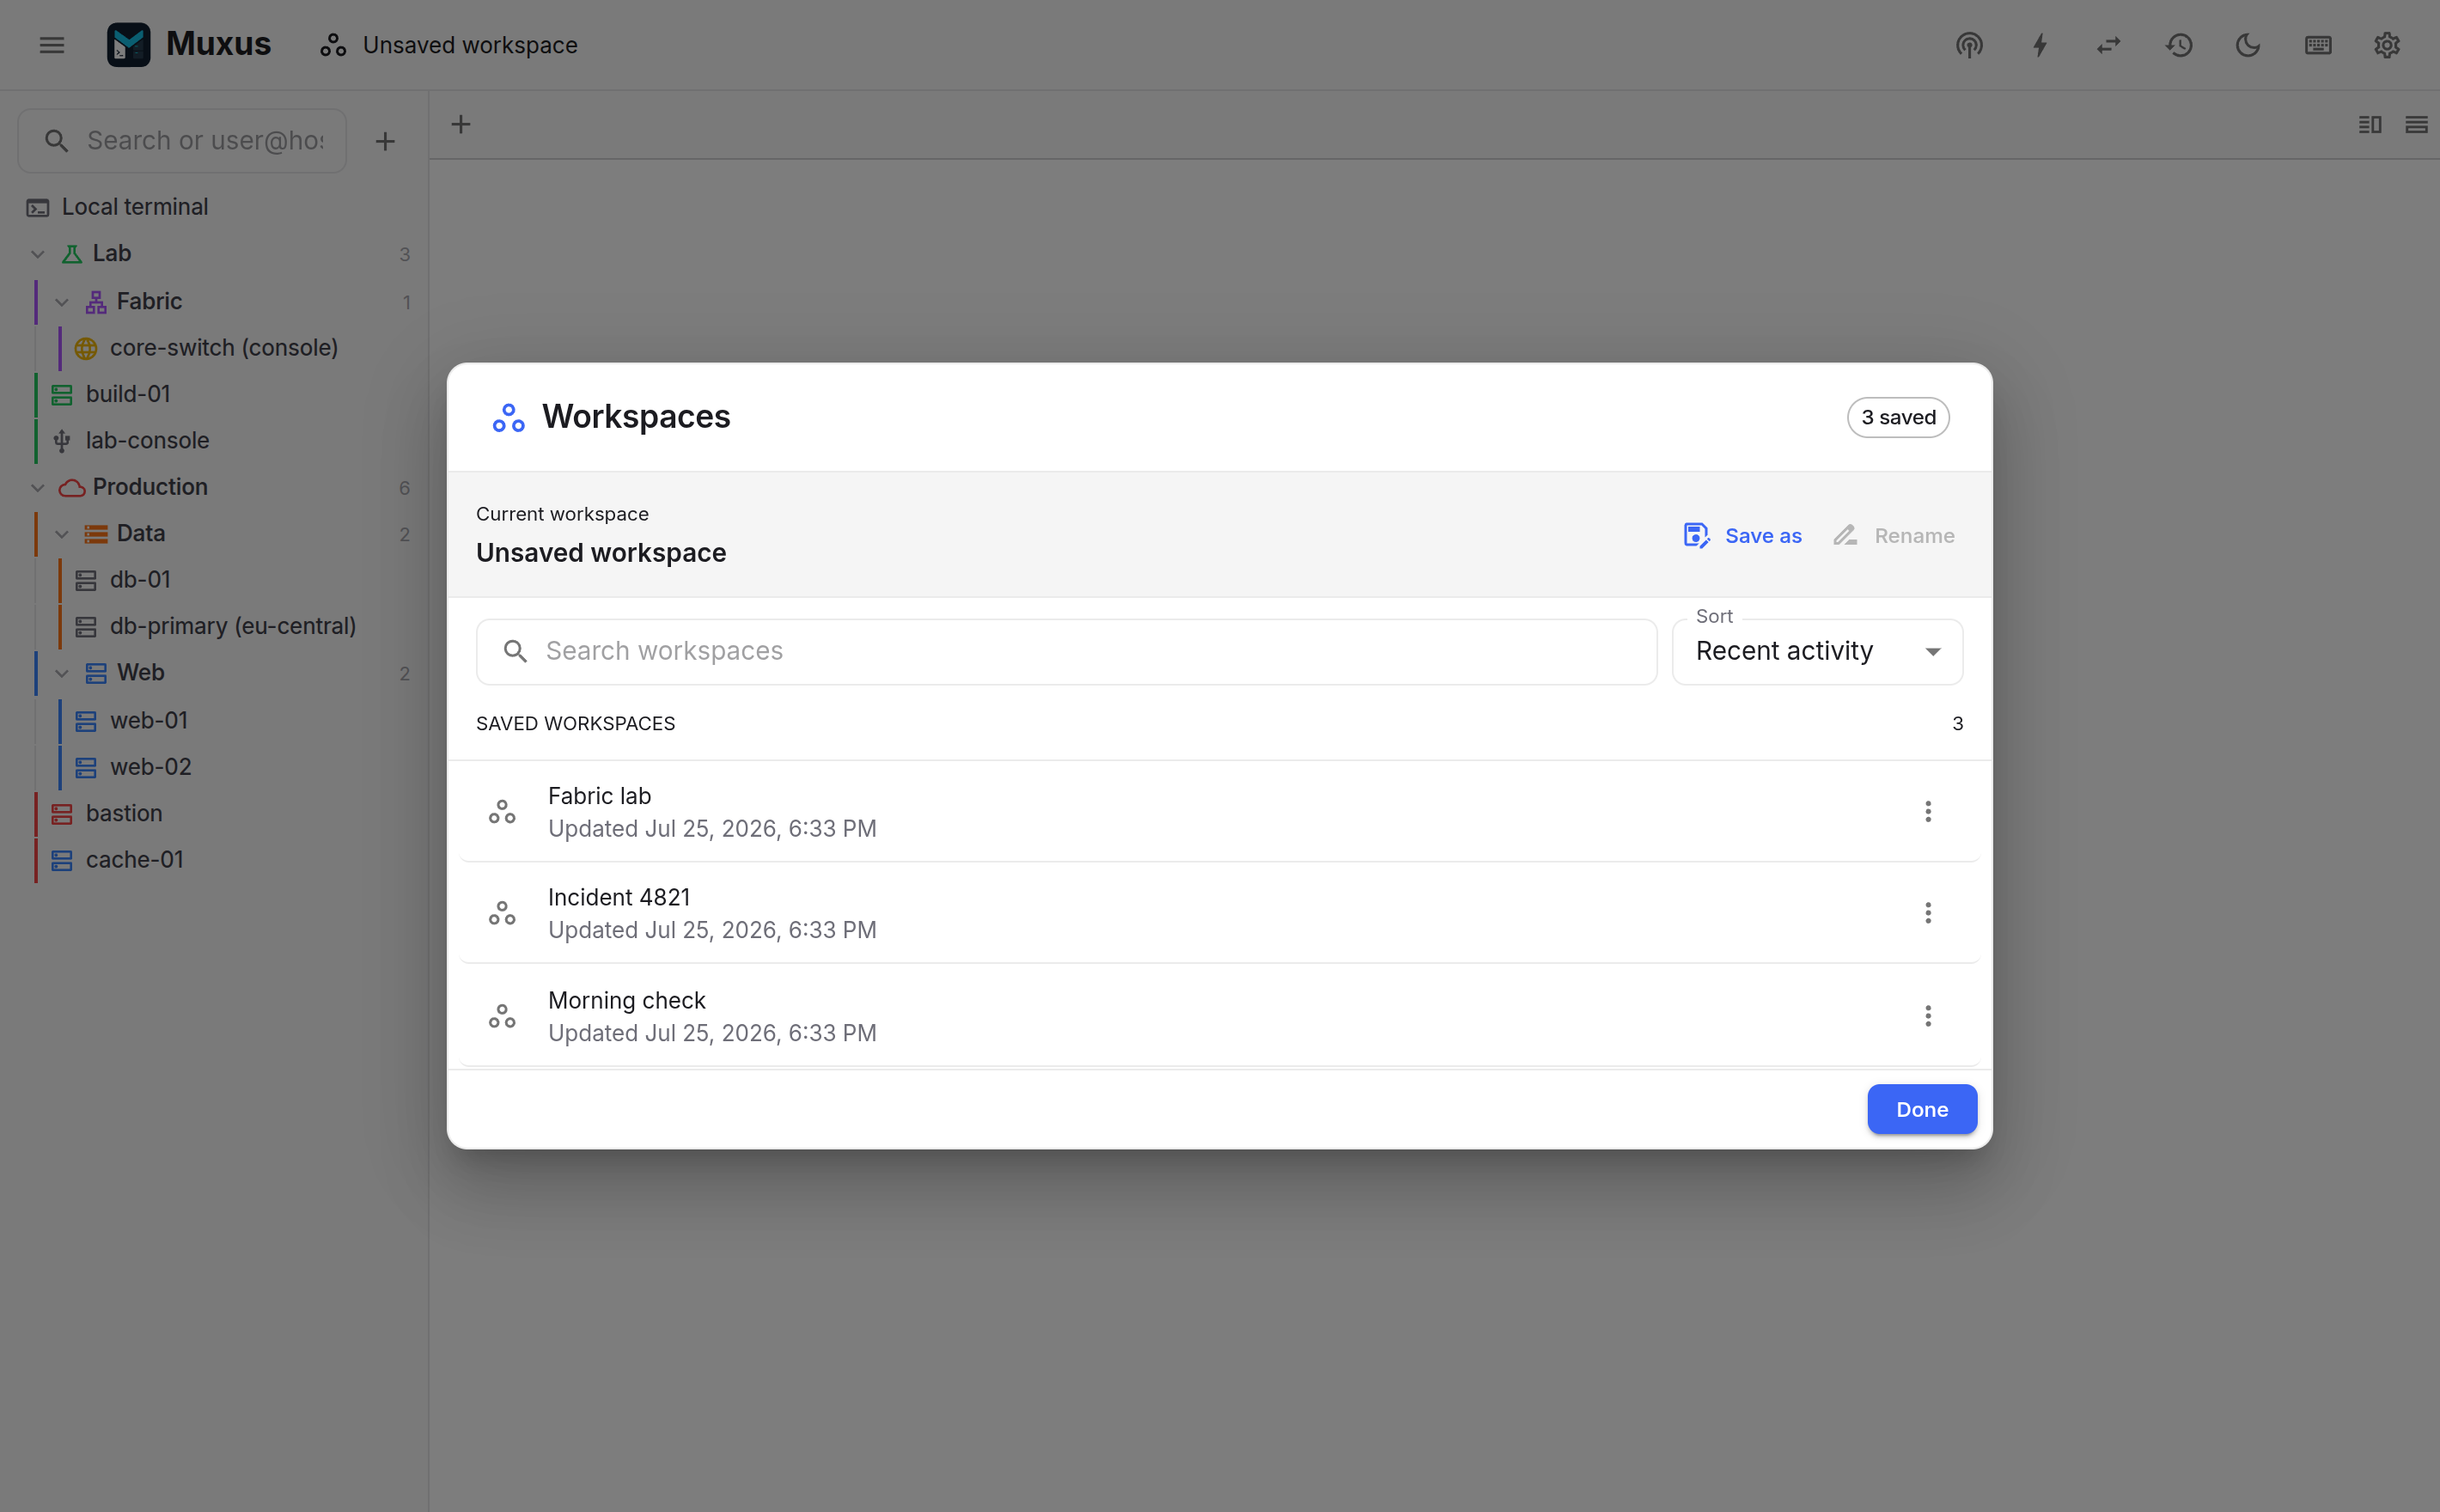The image size is (2440, 1512).
Task: Open the Morning check workspace
Action: pyautogui.click(x=1219, y=1017)
